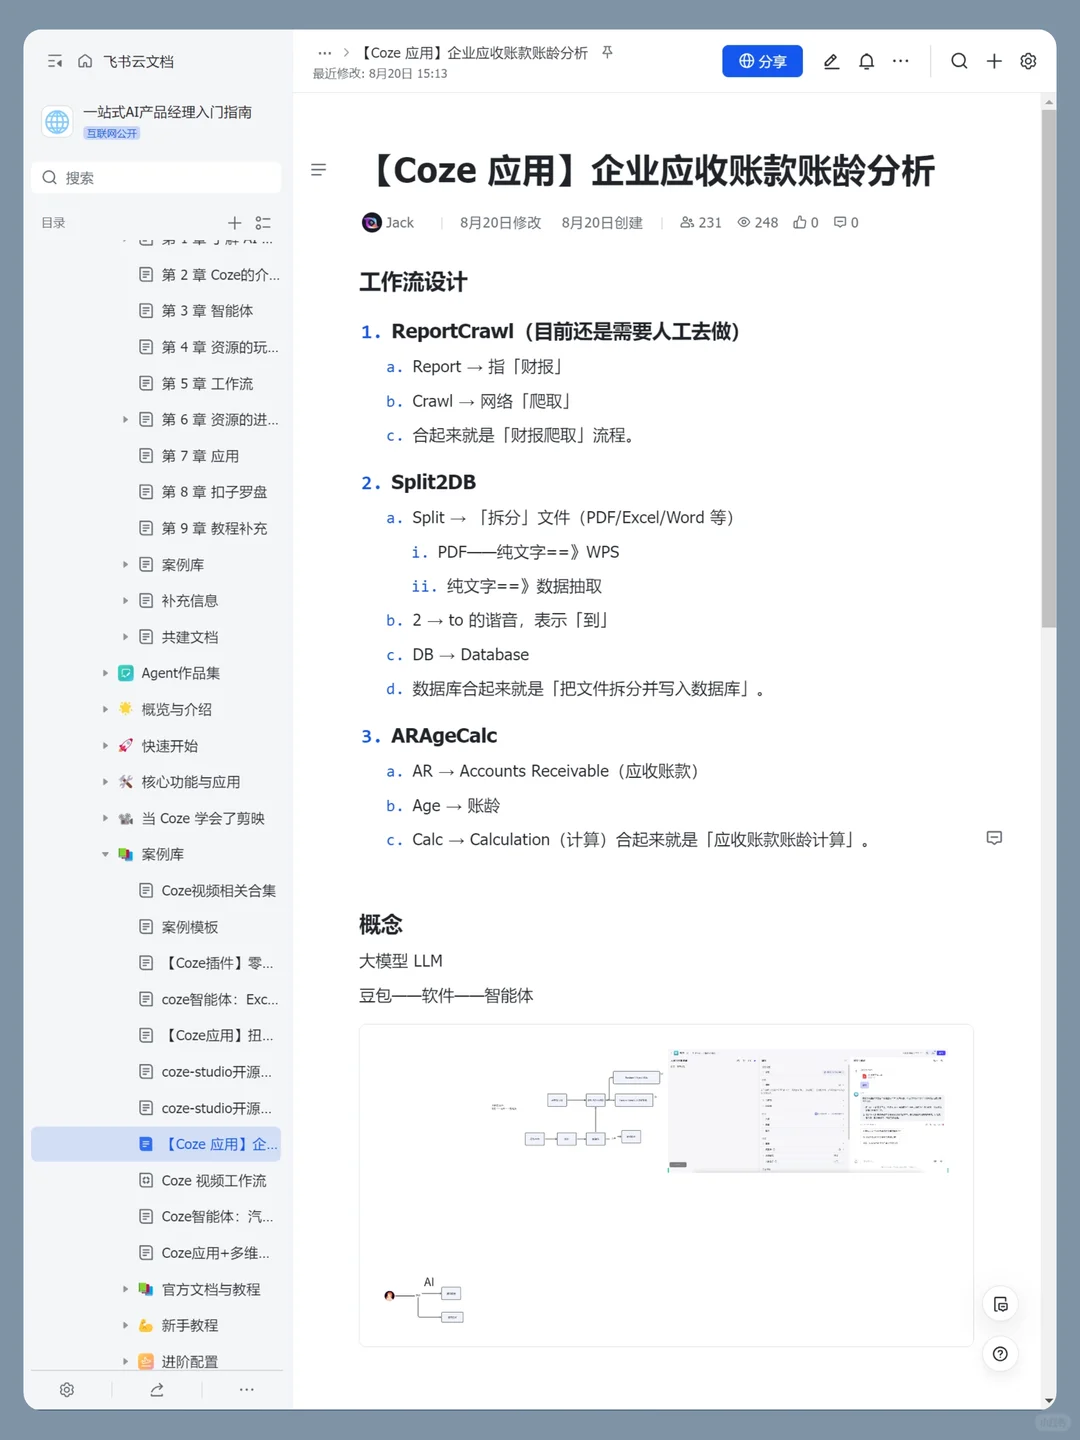Screen dimensions: 1080x1440
Task: Open the home icon next to 飞书云文档
Action: coord(85,62)
